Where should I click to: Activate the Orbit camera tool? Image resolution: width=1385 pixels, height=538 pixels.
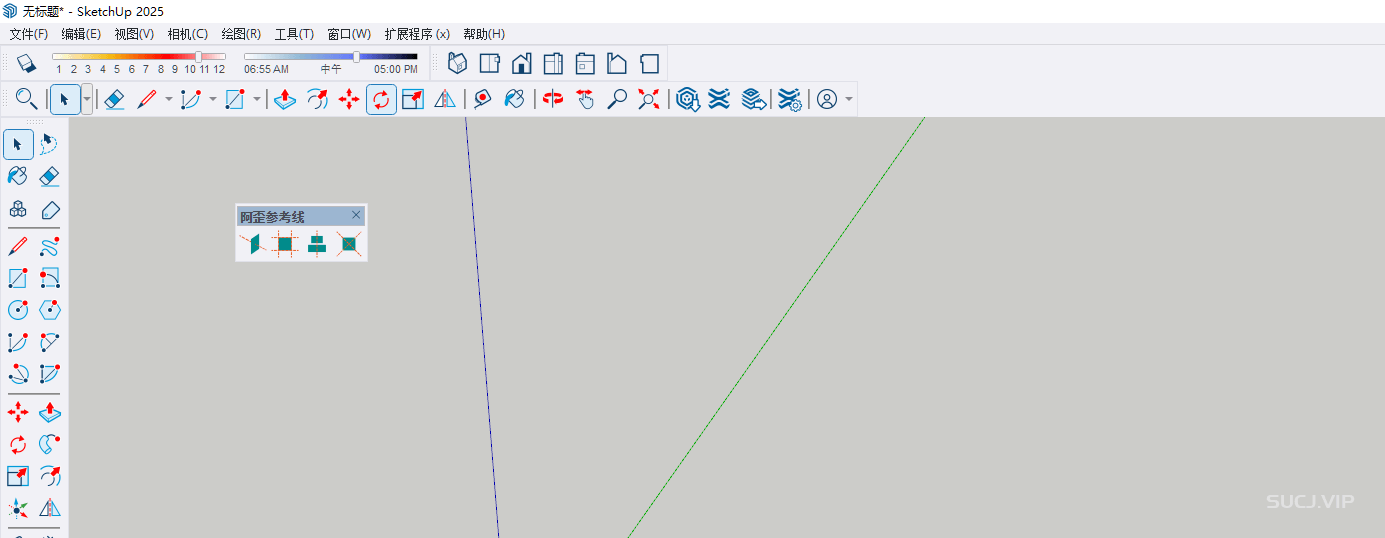[x=553, y=99]
